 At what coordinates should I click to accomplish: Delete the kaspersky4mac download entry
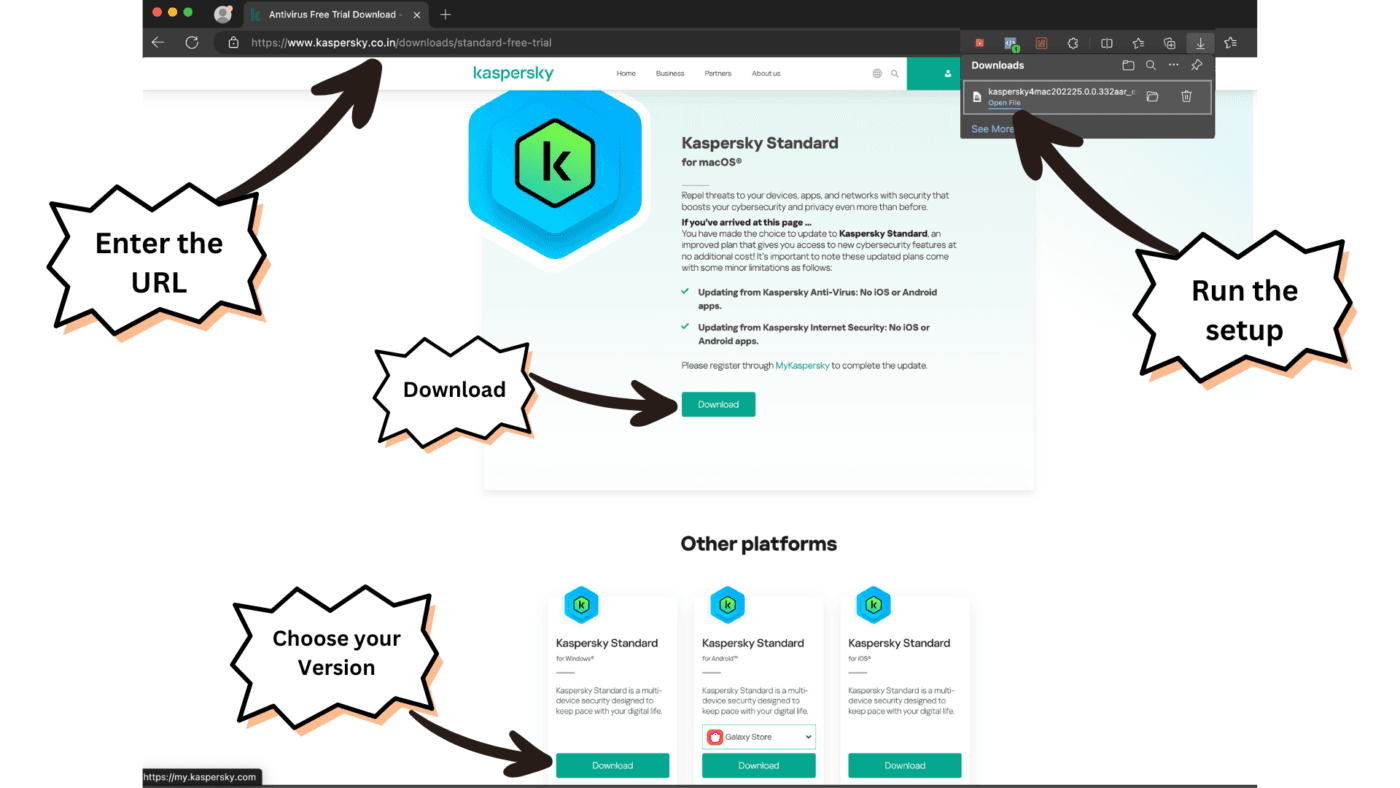pyautogui.click(x=1186, y=96)
